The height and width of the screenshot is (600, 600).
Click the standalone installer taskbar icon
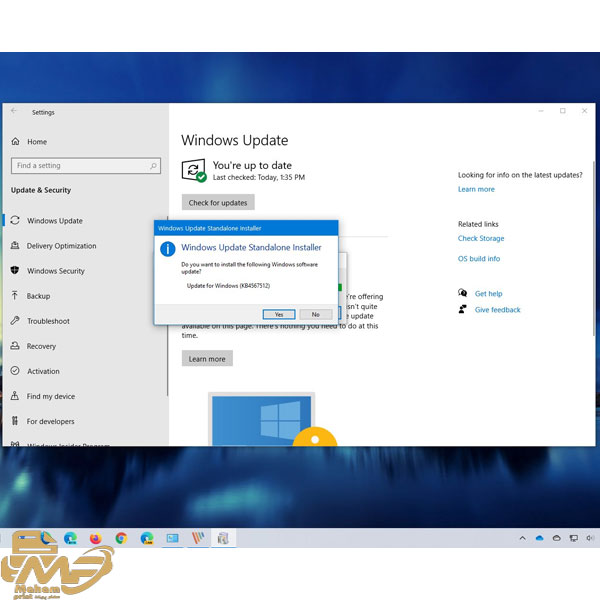(x=223, y=538)
